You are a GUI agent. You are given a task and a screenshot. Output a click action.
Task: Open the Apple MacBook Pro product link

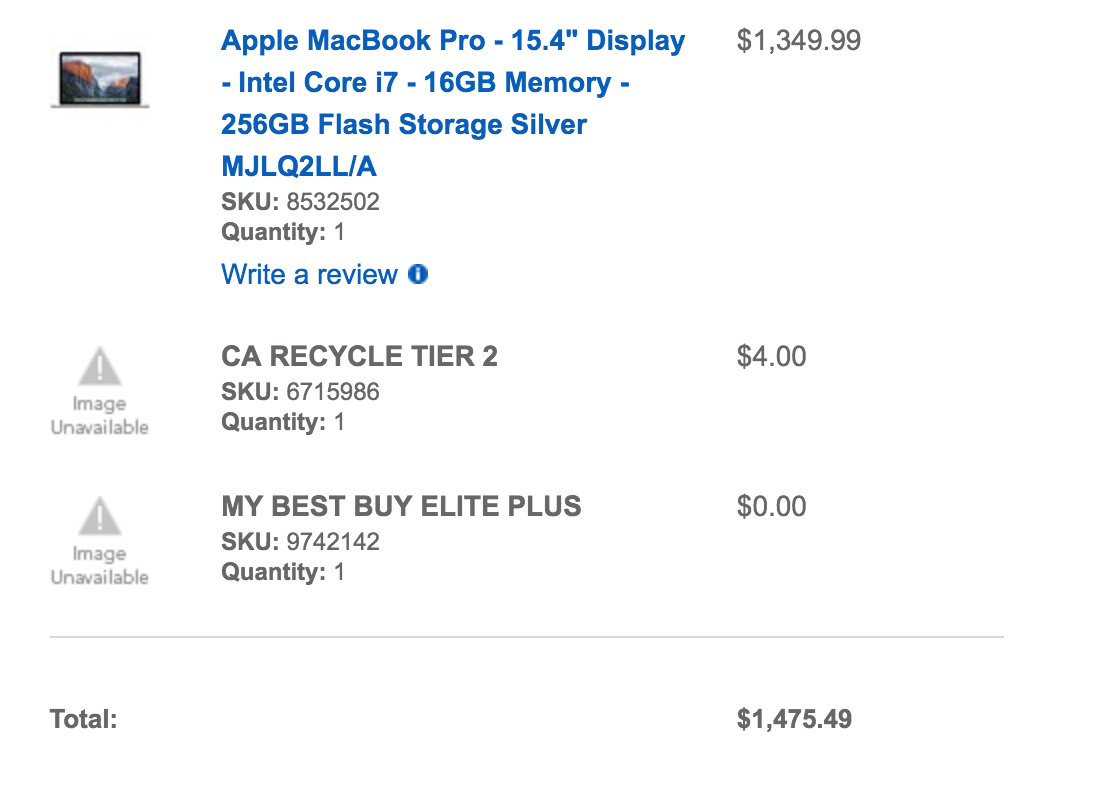[x=453, y=103]
